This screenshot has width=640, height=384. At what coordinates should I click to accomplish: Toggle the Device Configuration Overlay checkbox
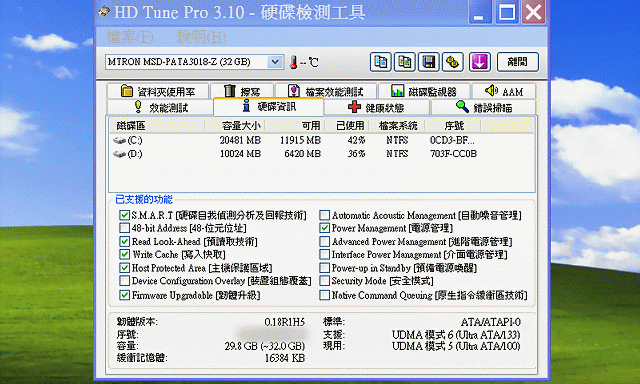[124, 281]
